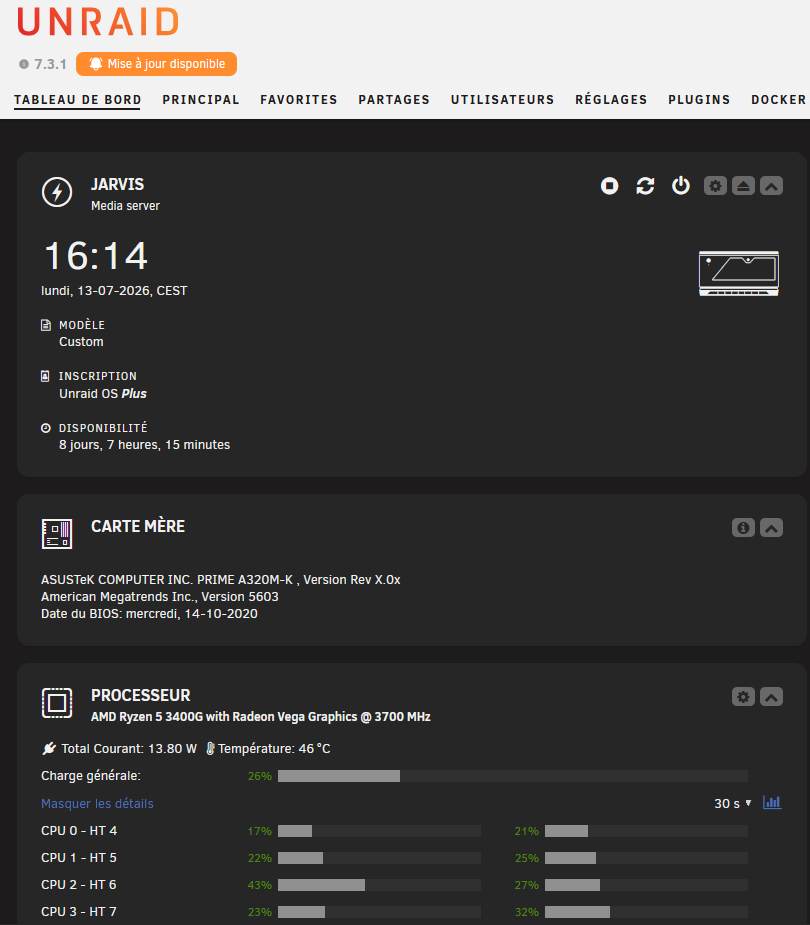This screenshot has height=925, width=810.
Task: Click the Disponibilité clock icon
Action: pos(45,428)
